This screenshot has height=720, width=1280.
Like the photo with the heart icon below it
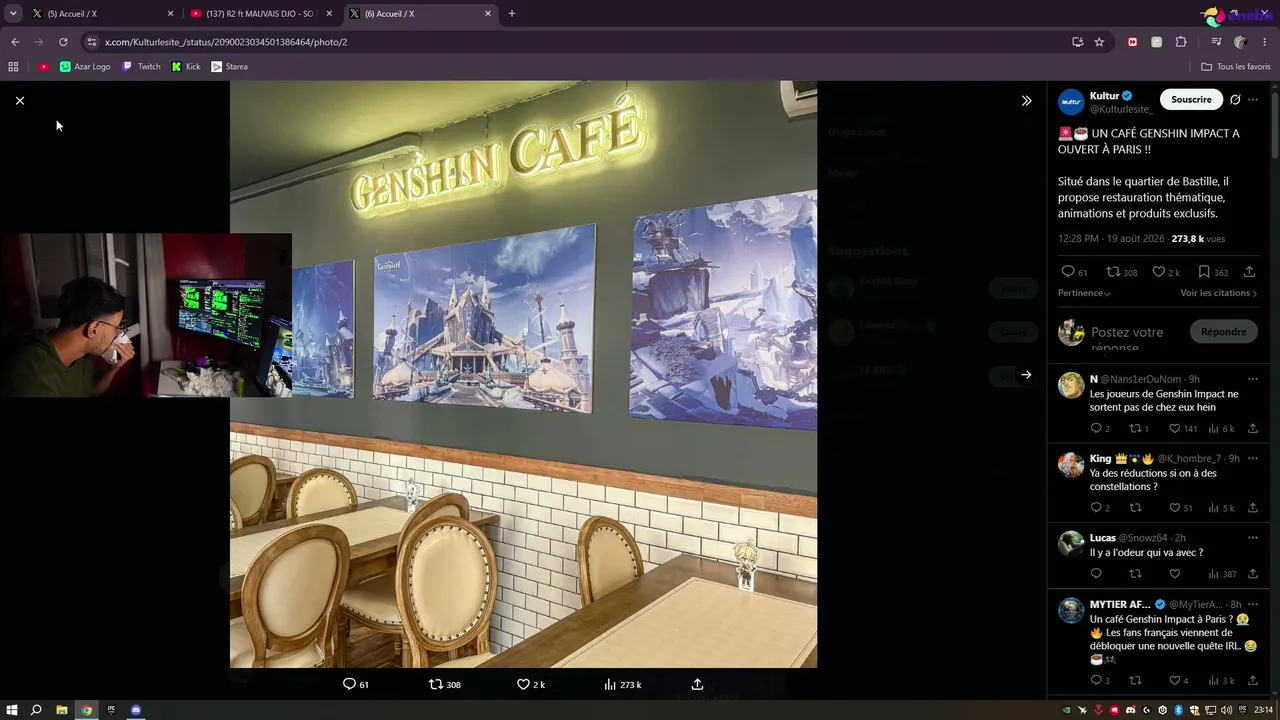523,684
